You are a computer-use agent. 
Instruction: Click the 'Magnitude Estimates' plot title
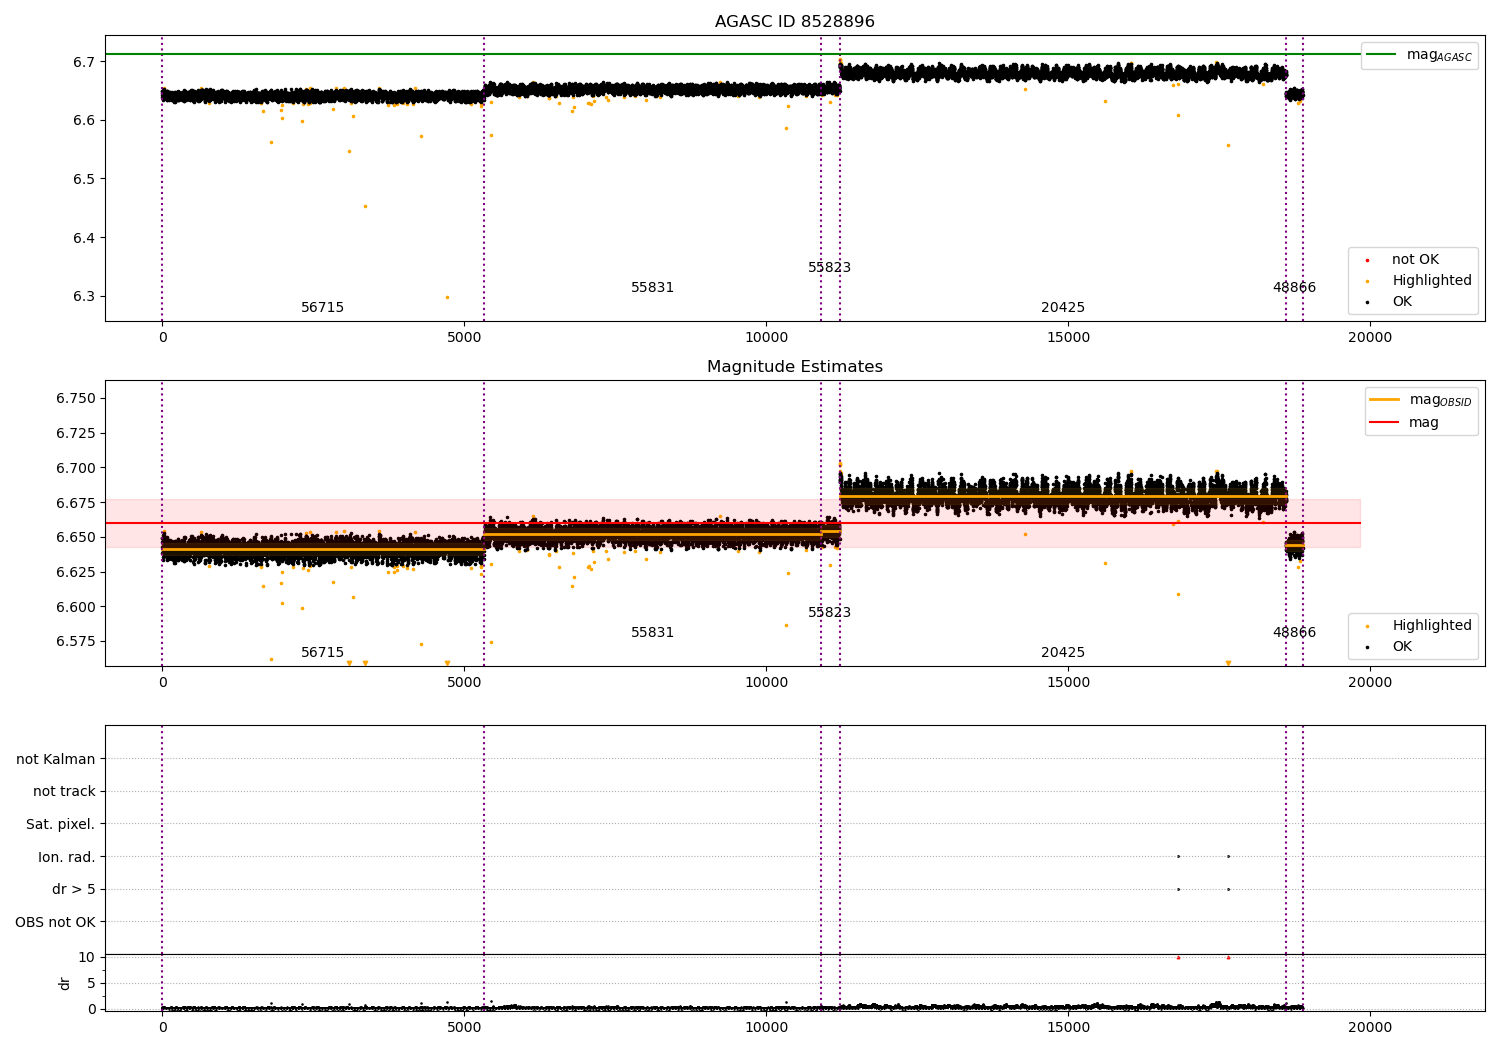point(794,367)
